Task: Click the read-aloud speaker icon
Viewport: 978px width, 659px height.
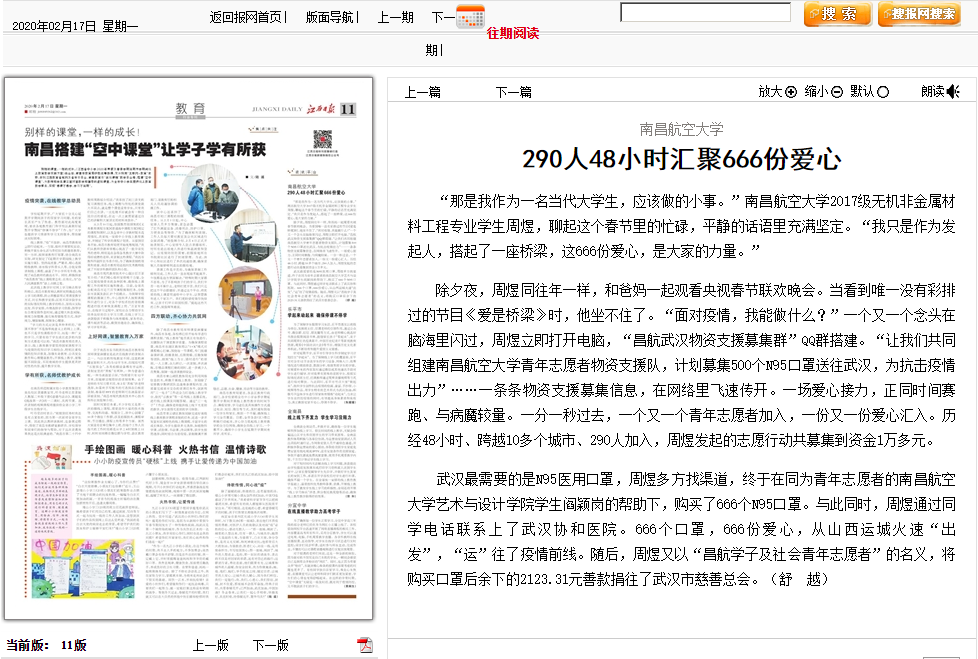Action: tap(953, 92)
